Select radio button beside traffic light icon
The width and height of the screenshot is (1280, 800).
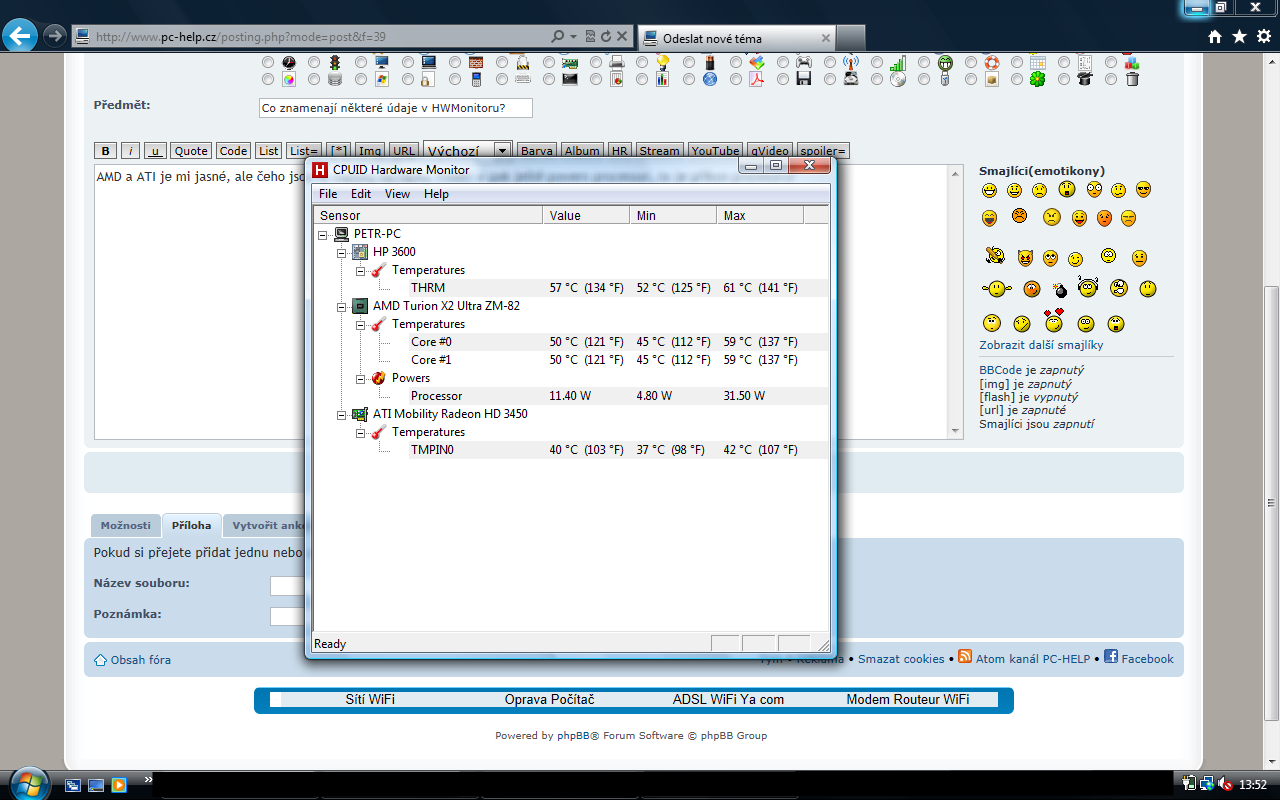[314, 62]
